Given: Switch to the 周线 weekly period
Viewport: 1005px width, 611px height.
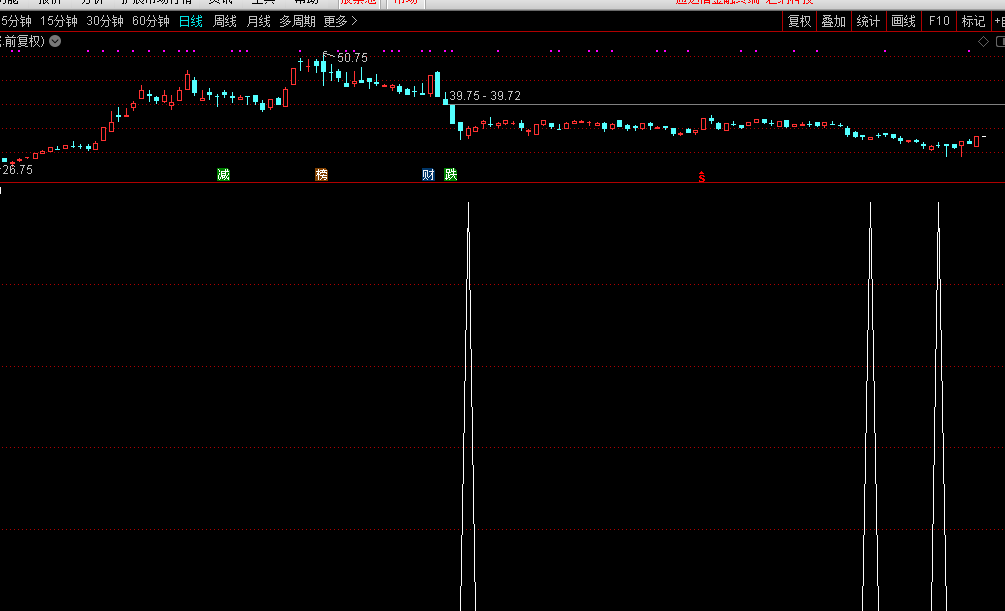Looking at the screenshot, I should click(x=225, y=21).
